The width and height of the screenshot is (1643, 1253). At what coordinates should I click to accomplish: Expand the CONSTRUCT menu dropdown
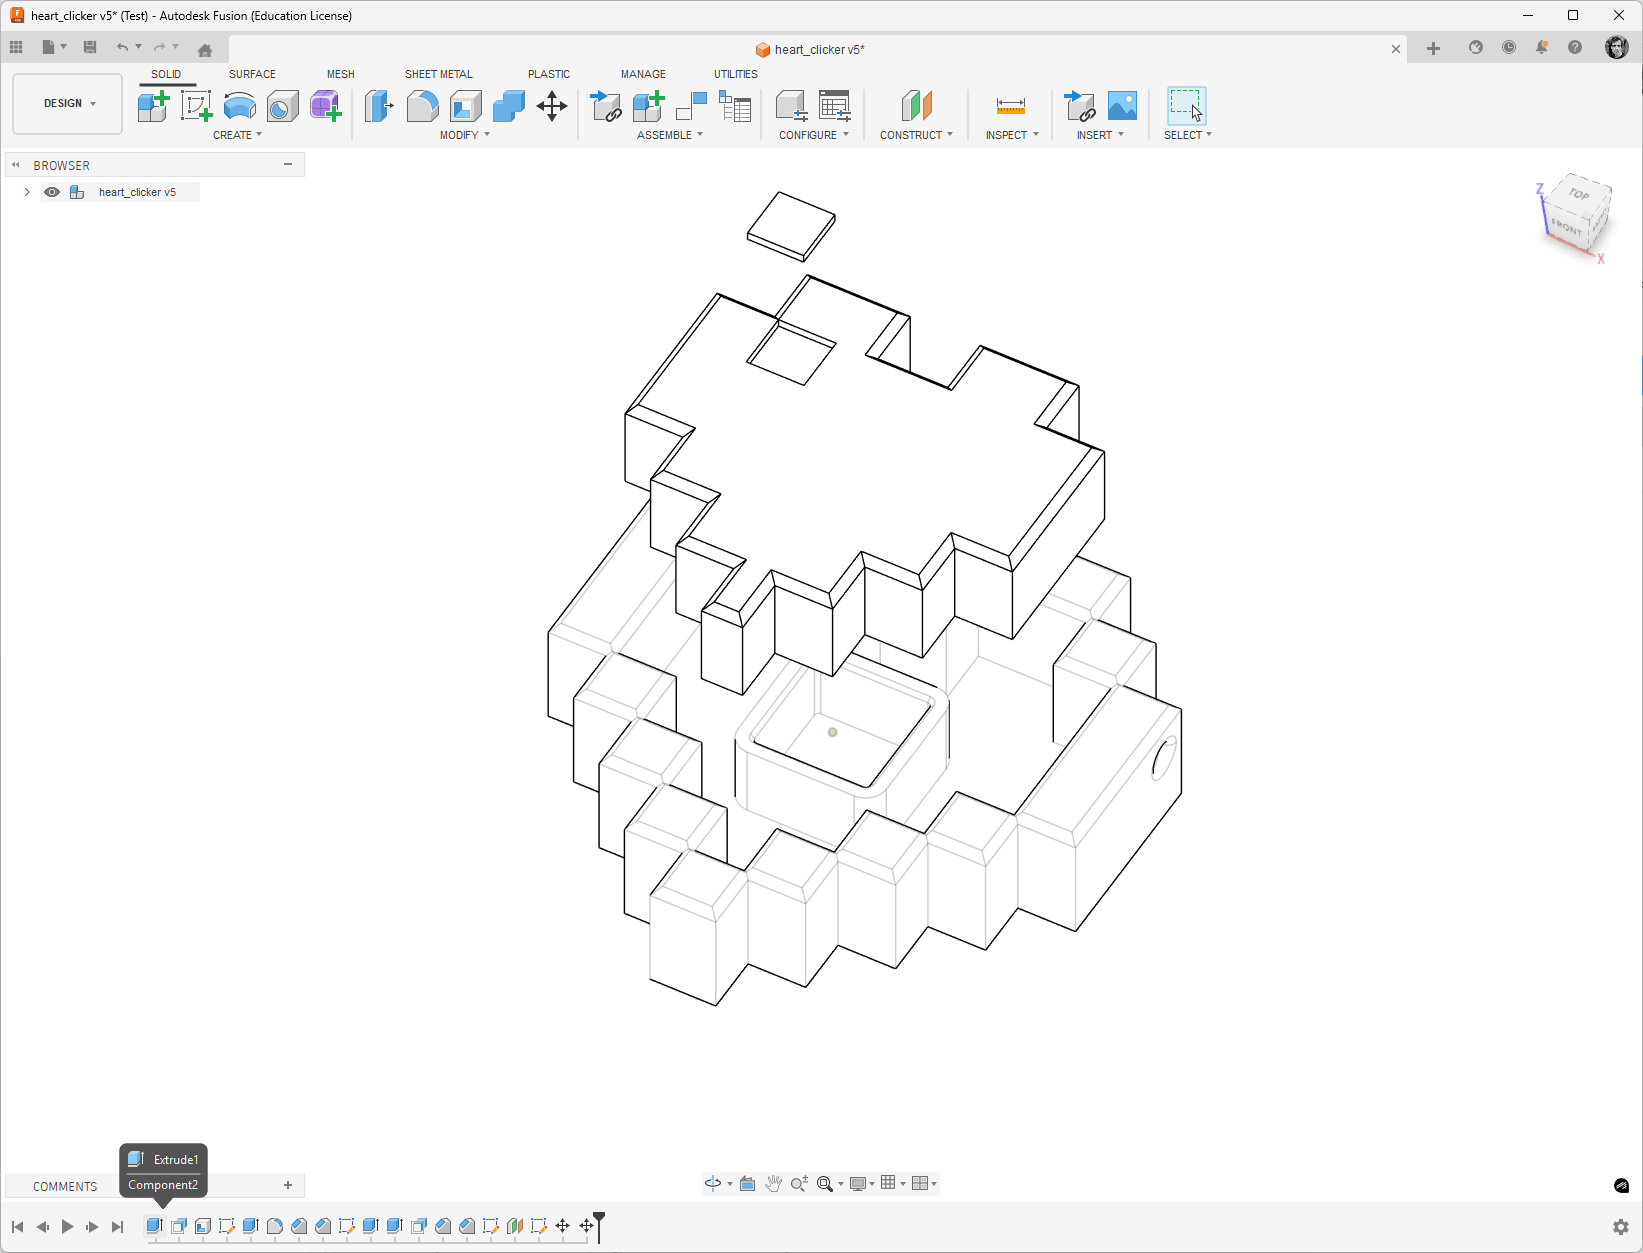(x=916, y=135)
